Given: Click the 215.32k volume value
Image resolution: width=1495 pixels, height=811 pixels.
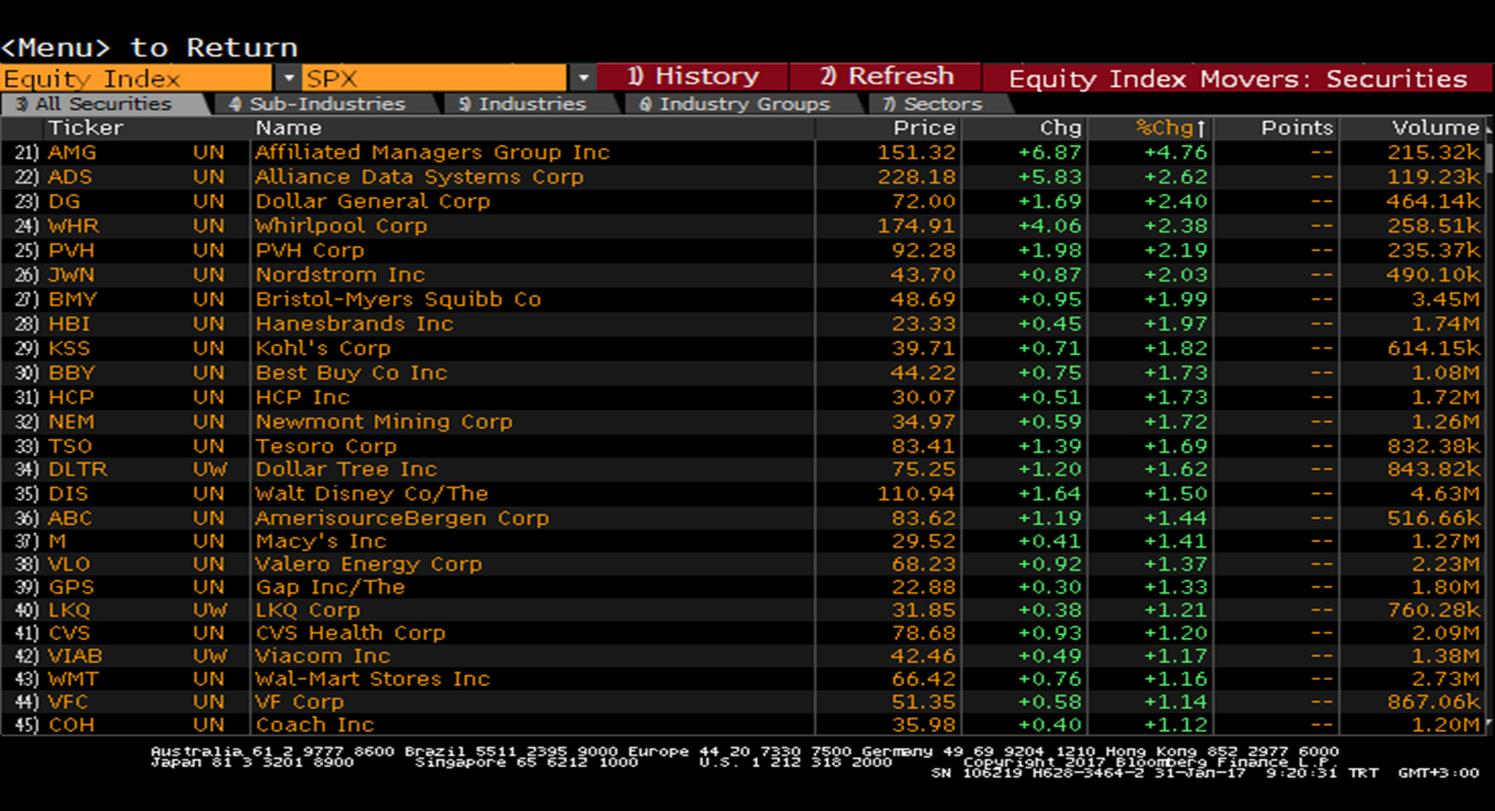Looking at the screenshot, I should click(x=1434, y=152).
